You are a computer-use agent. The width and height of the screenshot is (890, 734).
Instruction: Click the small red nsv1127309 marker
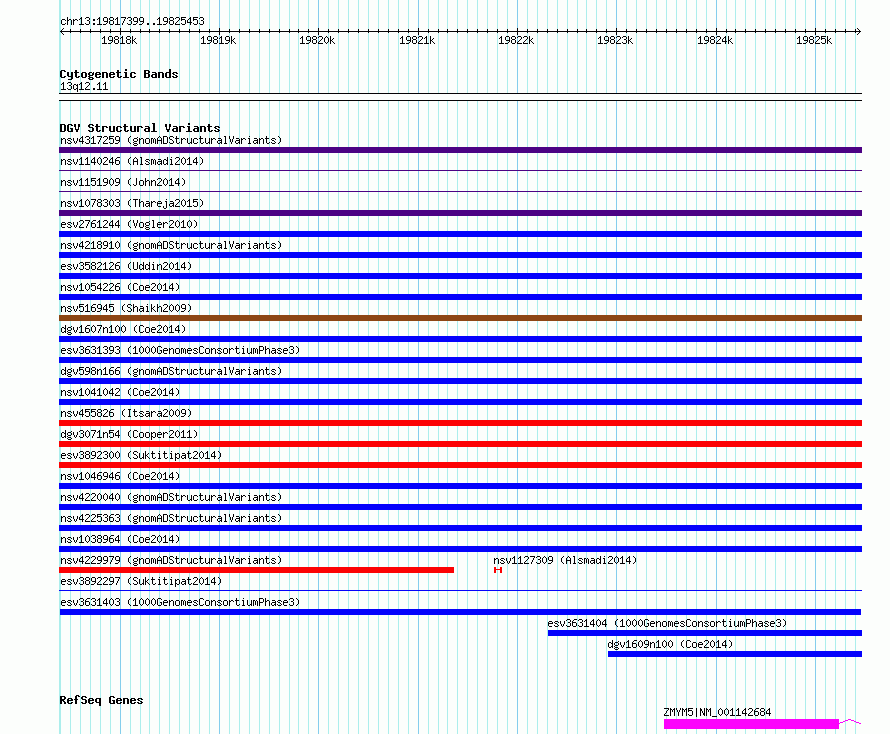[498, 570]
